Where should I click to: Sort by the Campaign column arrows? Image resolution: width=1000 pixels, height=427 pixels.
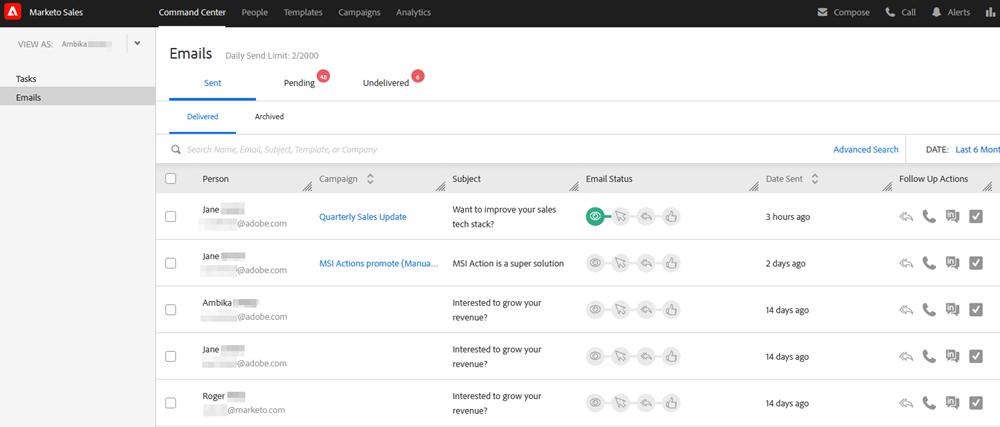370,179
